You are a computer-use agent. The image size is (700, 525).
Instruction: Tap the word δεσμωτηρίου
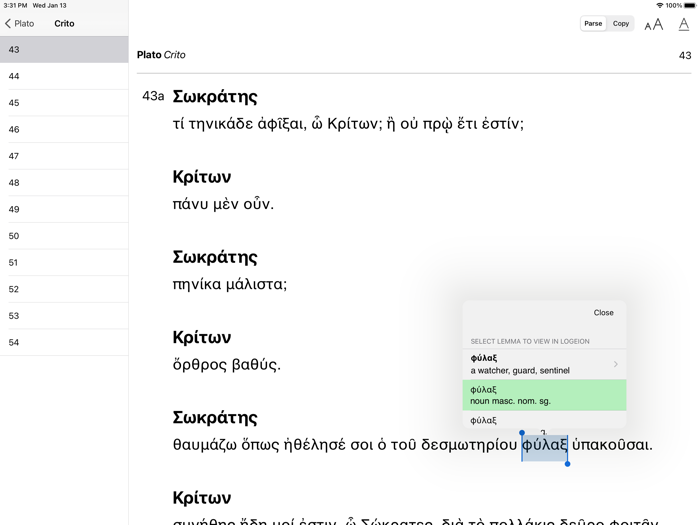pos(469,445)
